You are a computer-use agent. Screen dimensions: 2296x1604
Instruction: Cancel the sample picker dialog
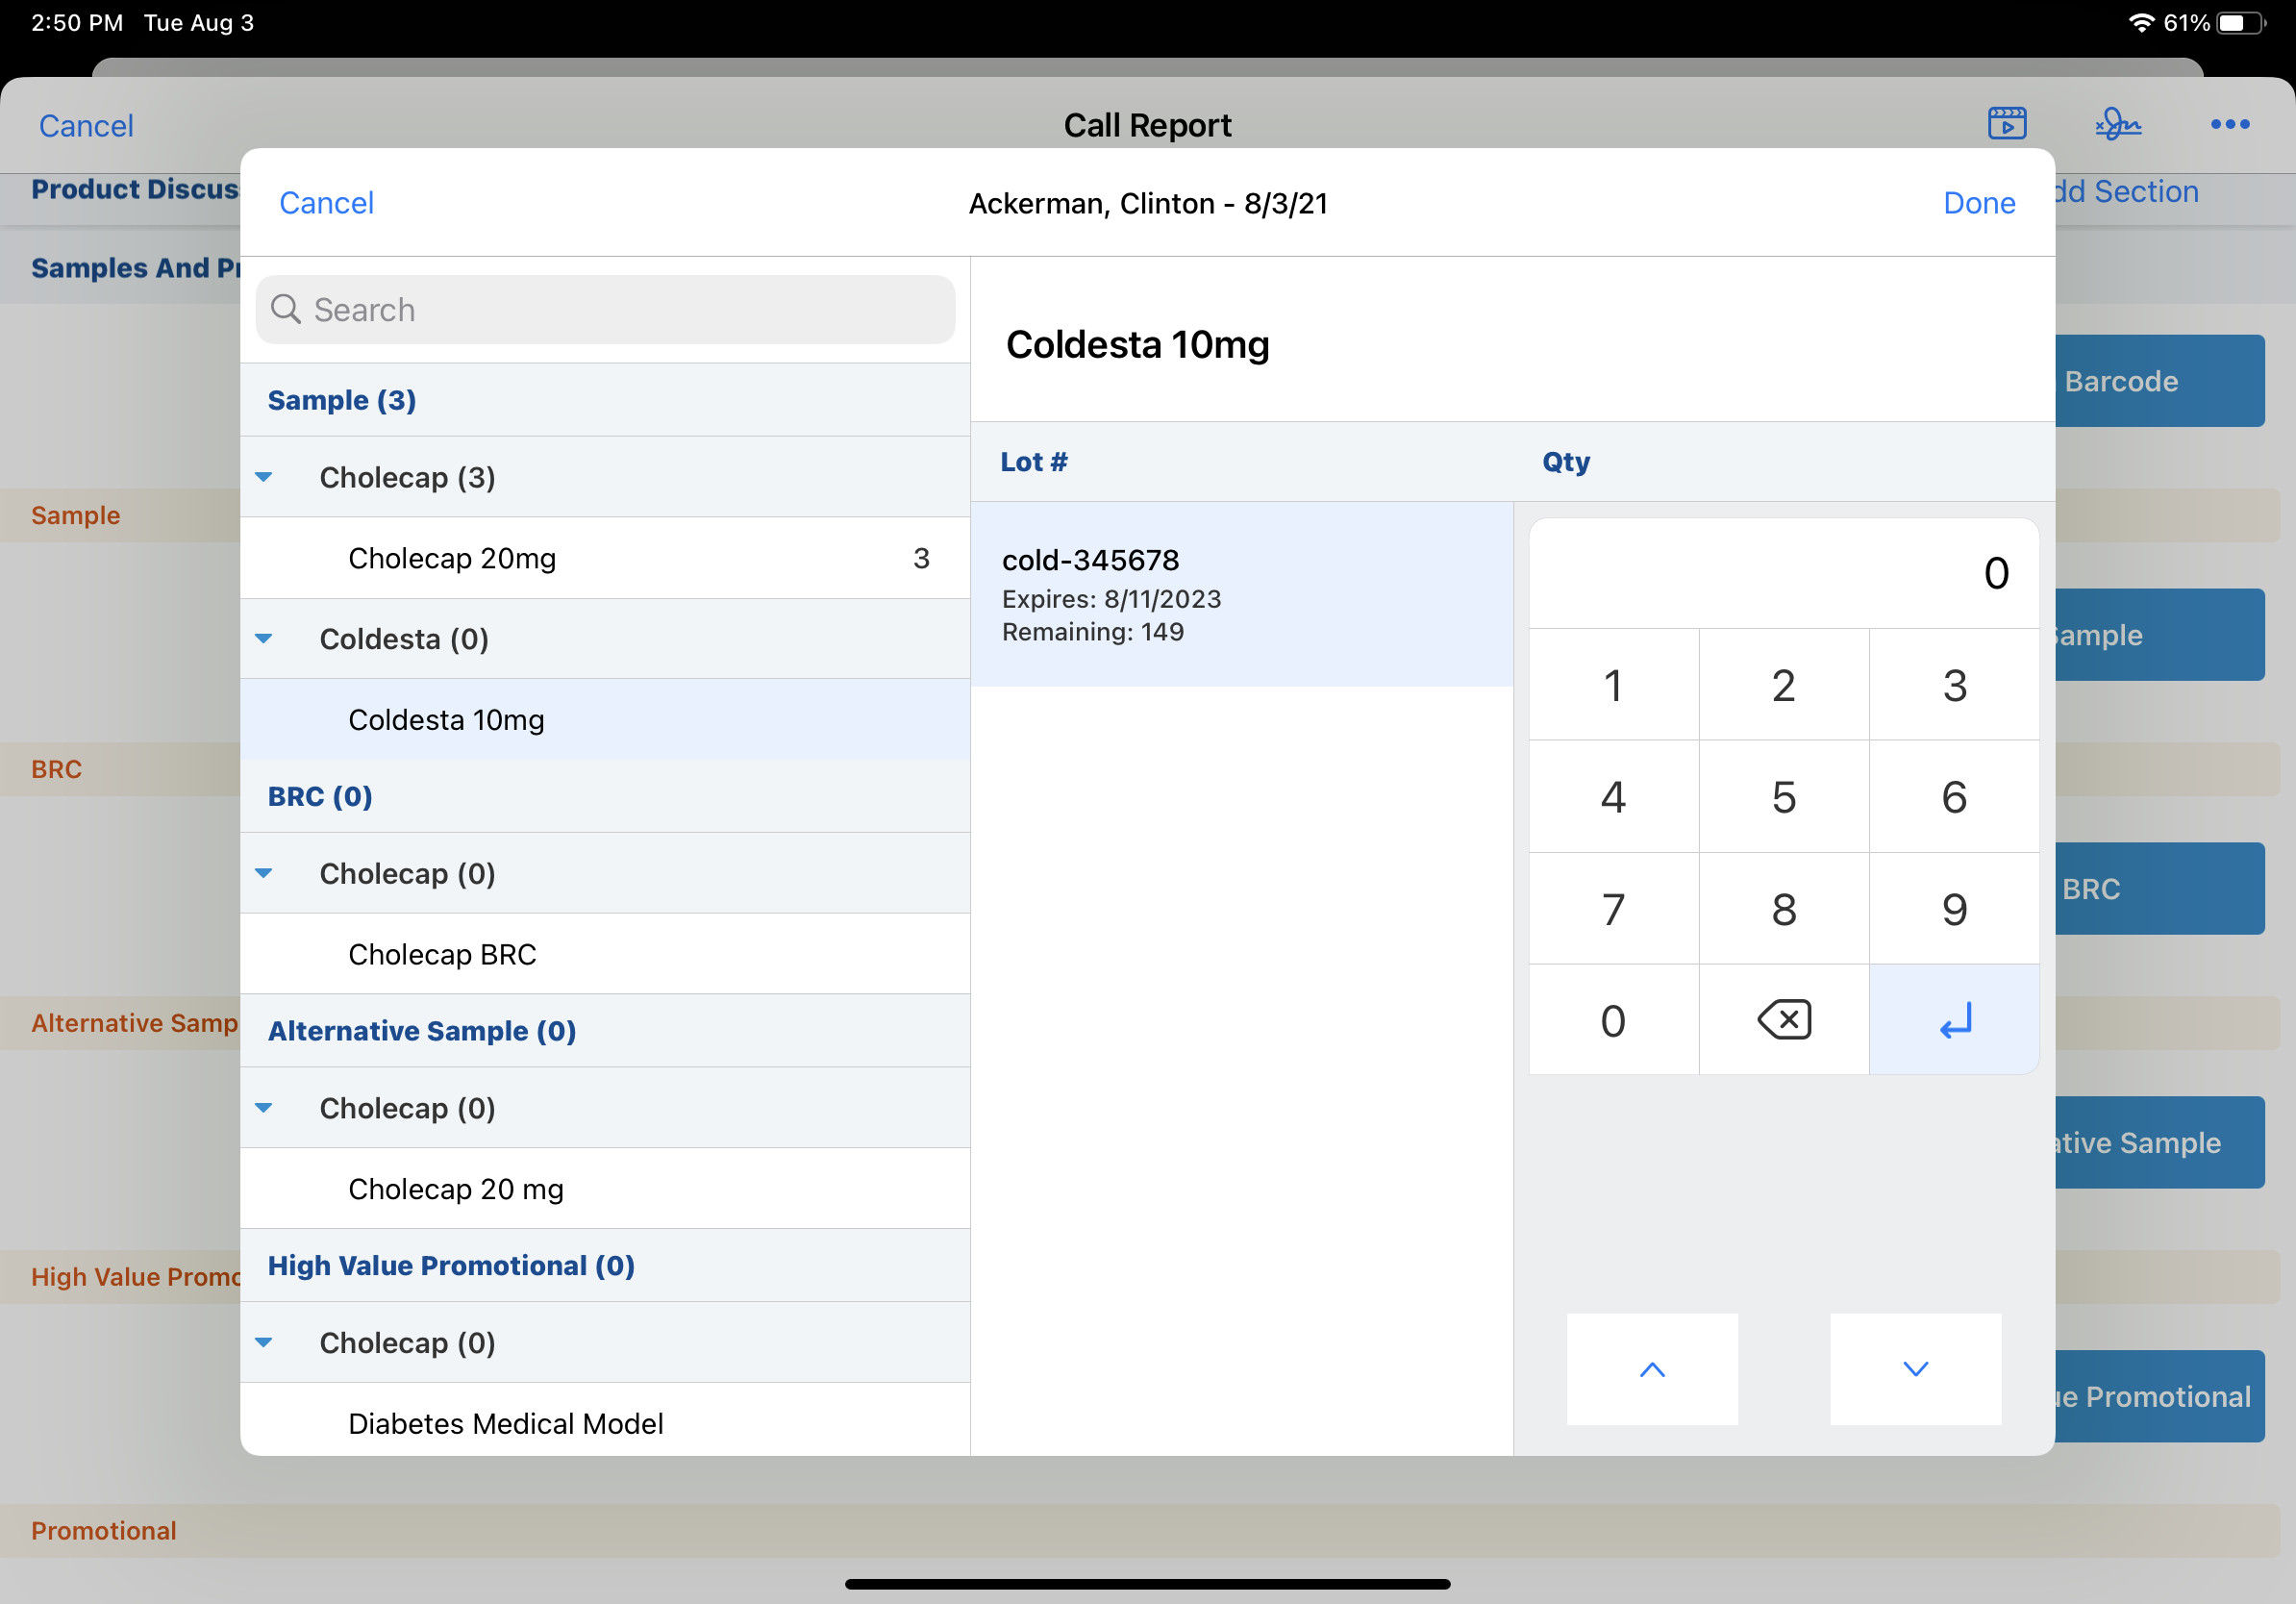point(326,203)
